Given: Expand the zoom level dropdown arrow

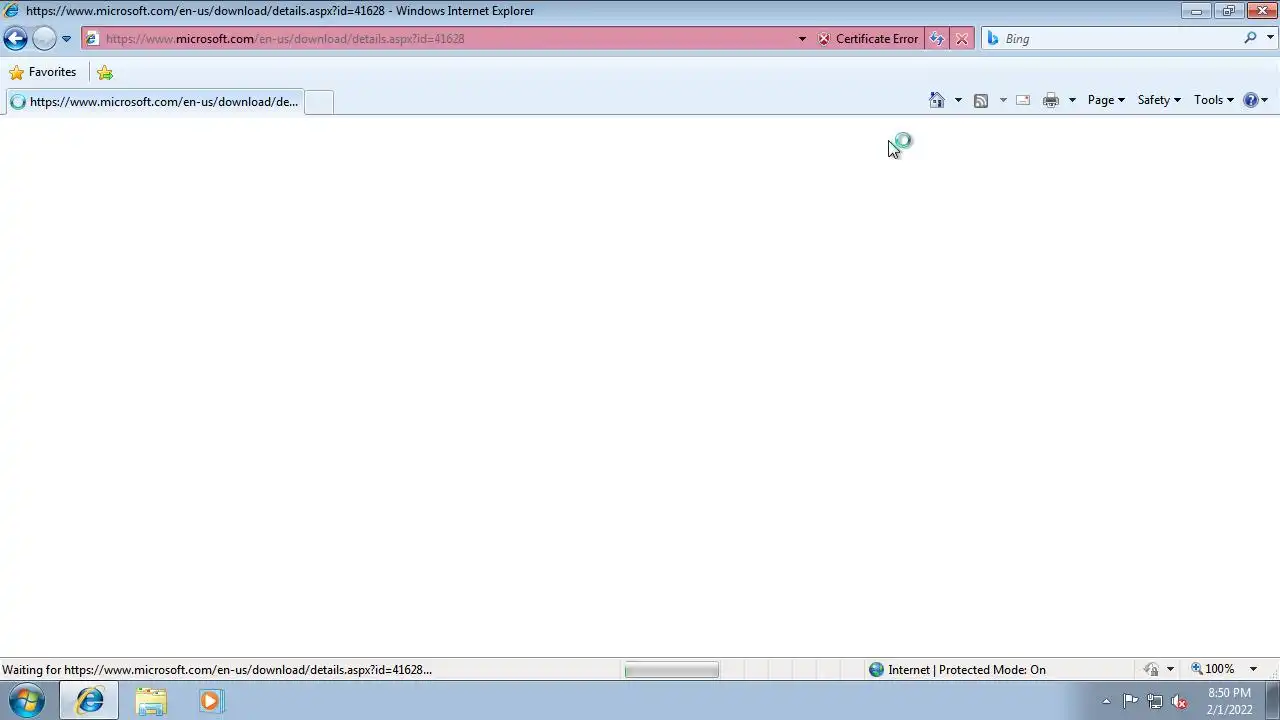Looking at the screenshot, I should click(1253, 669).
